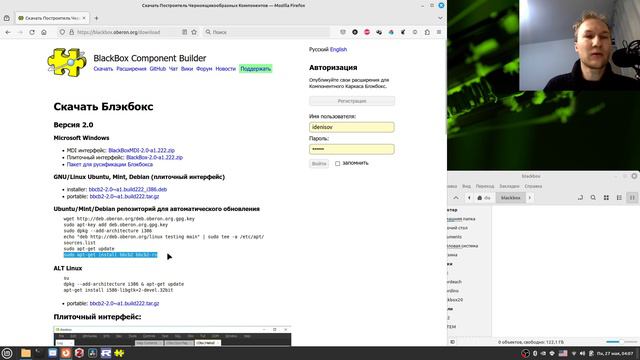
Task: Open the terminal icon in taskbar
Action: (x=39, y=353)
